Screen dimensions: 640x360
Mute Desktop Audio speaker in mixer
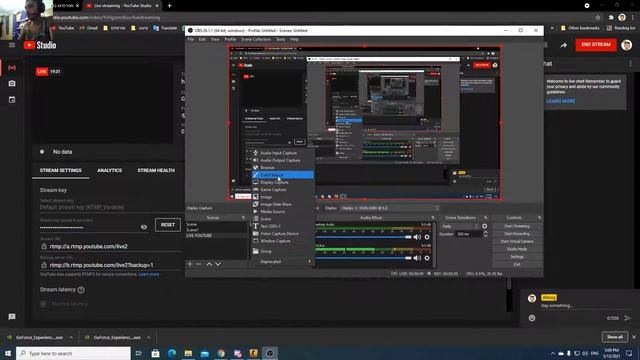[417, 237]
